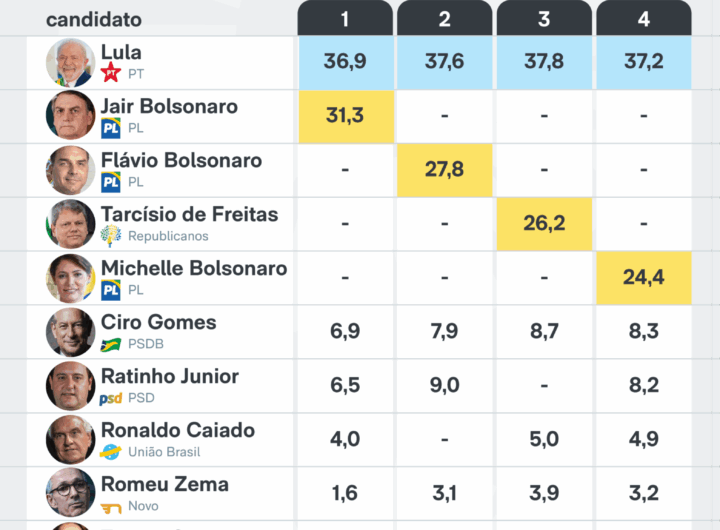
Task: Click the União Brasil party icon
Action: [x=111, y=452]
